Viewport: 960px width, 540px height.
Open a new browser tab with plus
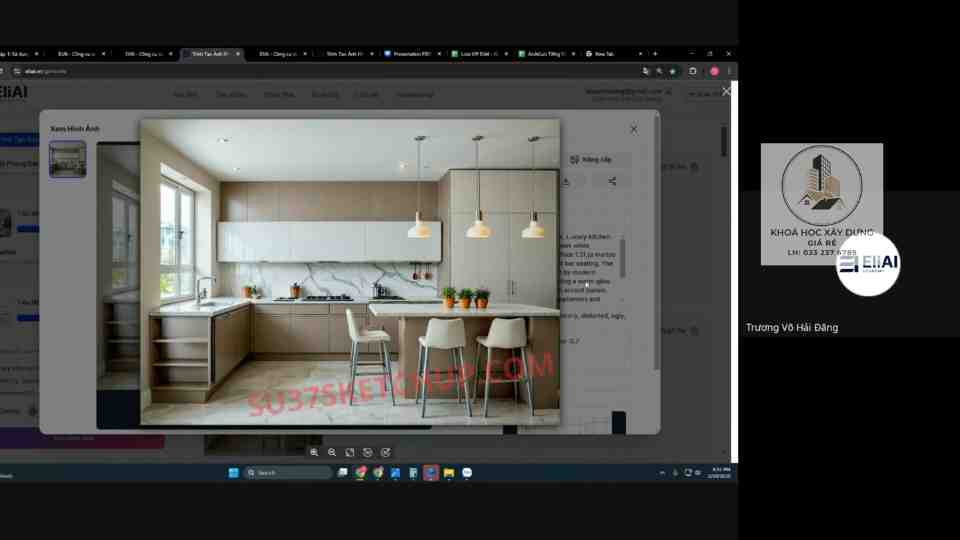point(655,54)
